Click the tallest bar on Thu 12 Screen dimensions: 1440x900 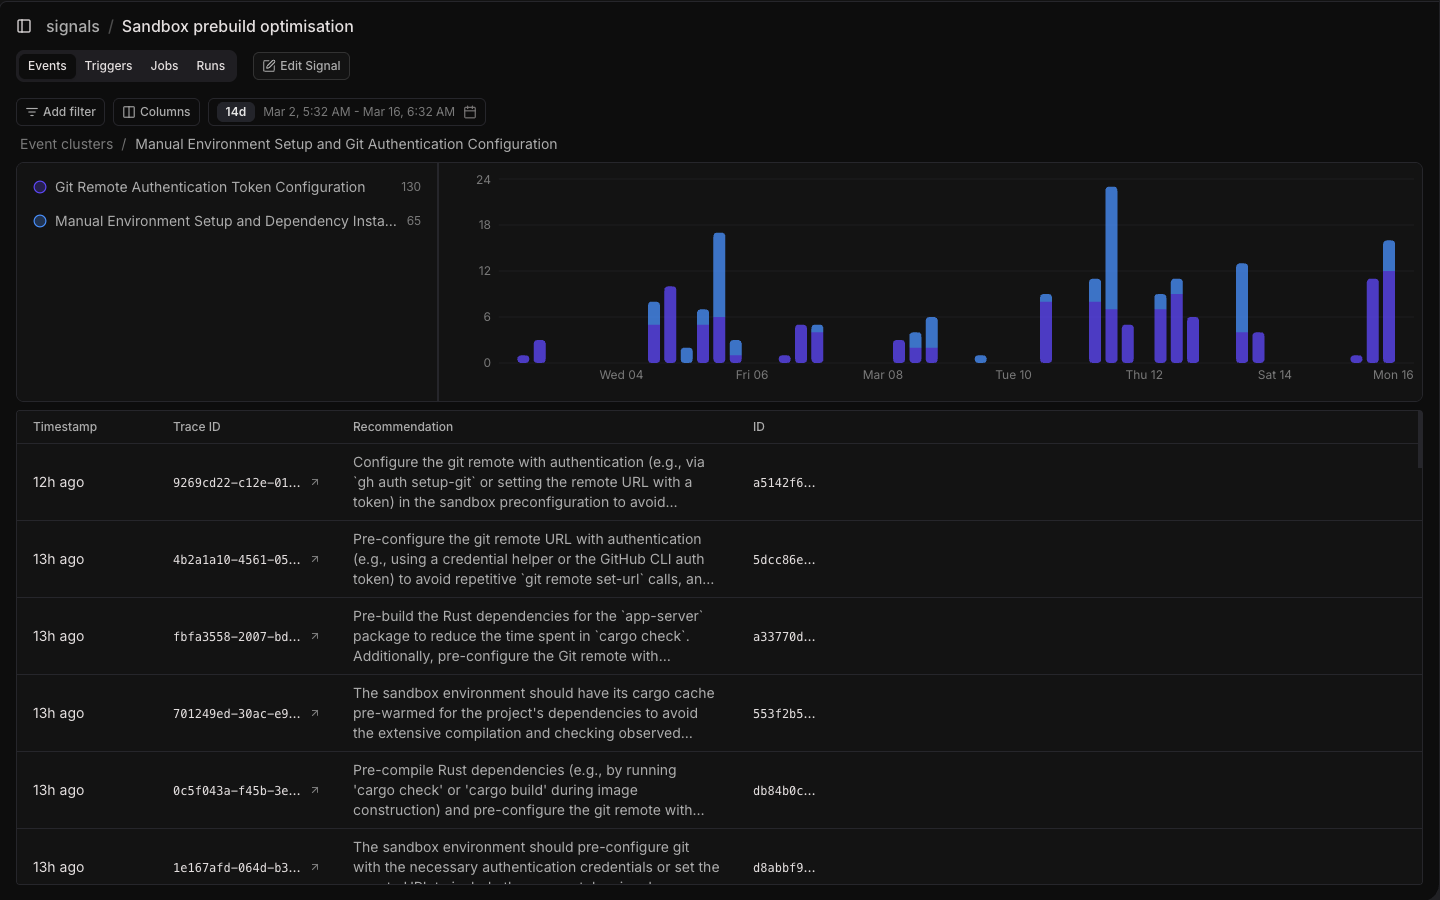tap(1111, 274)
